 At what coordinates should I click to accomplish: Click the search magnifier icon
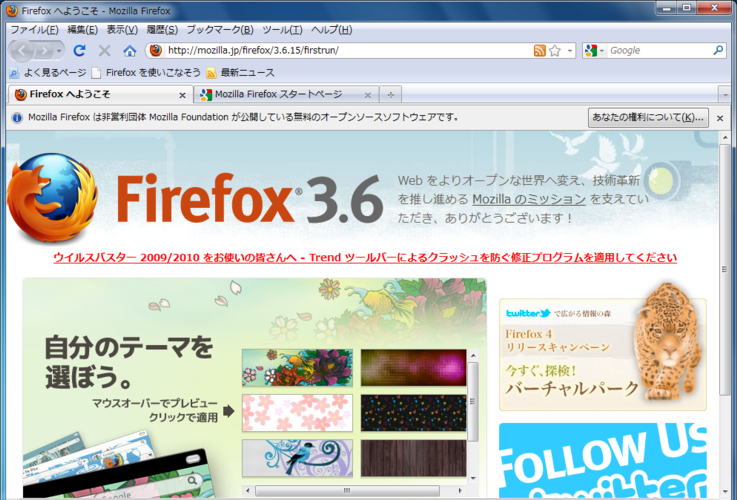718,50
